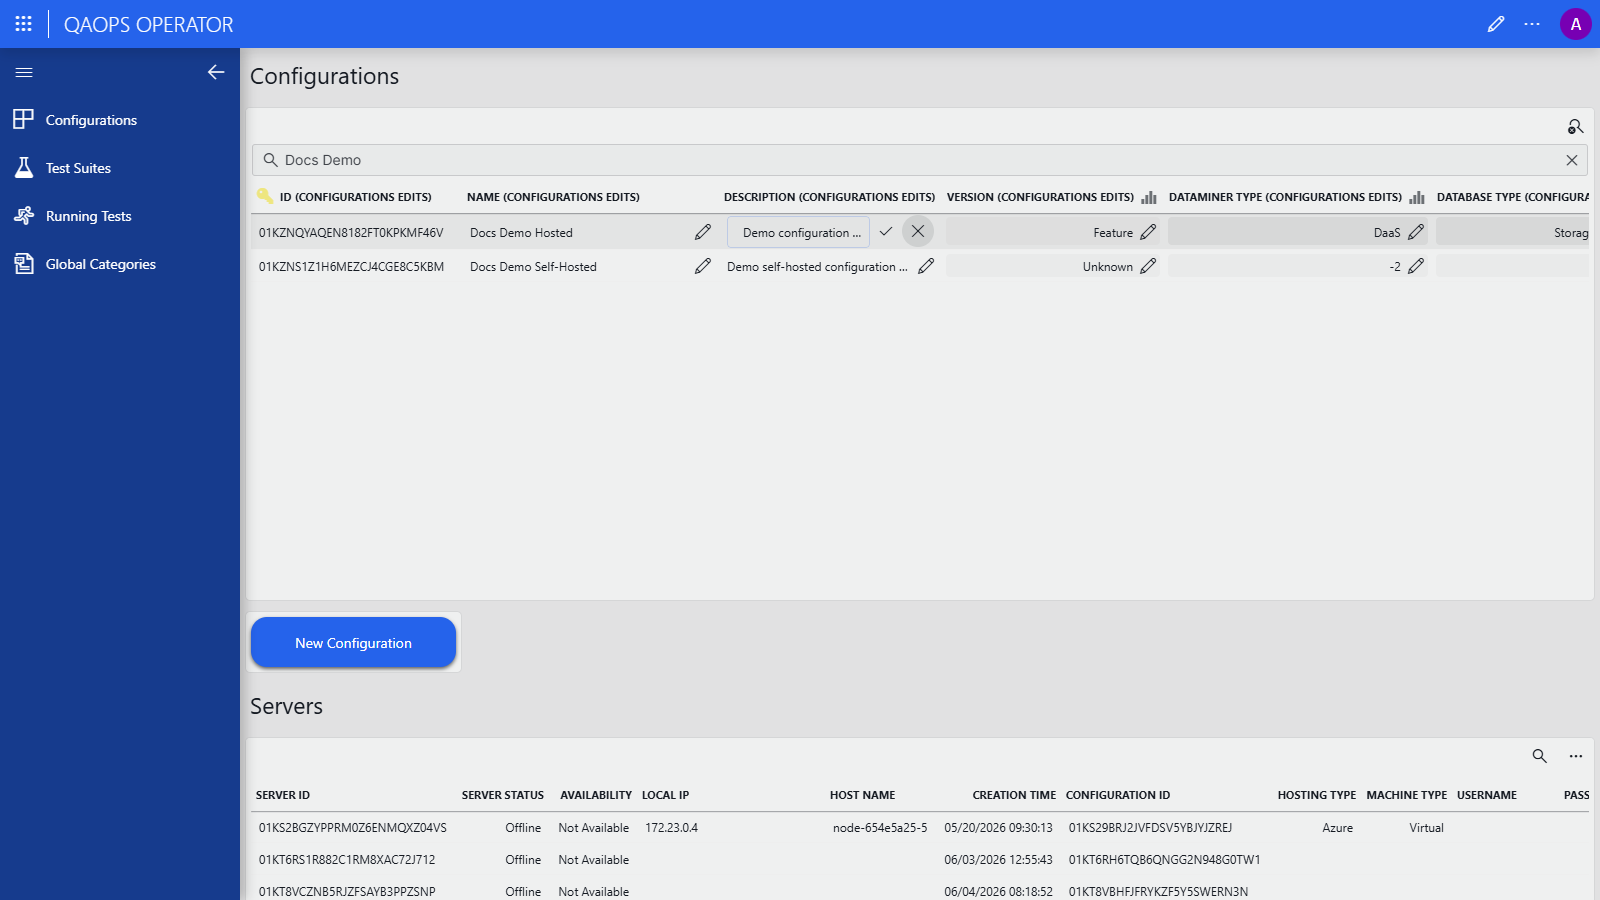Select ID 01KZNS1Z1H6MEZCJ4CGE8C5KBM

pyautogui.click(x=351, y=267)
